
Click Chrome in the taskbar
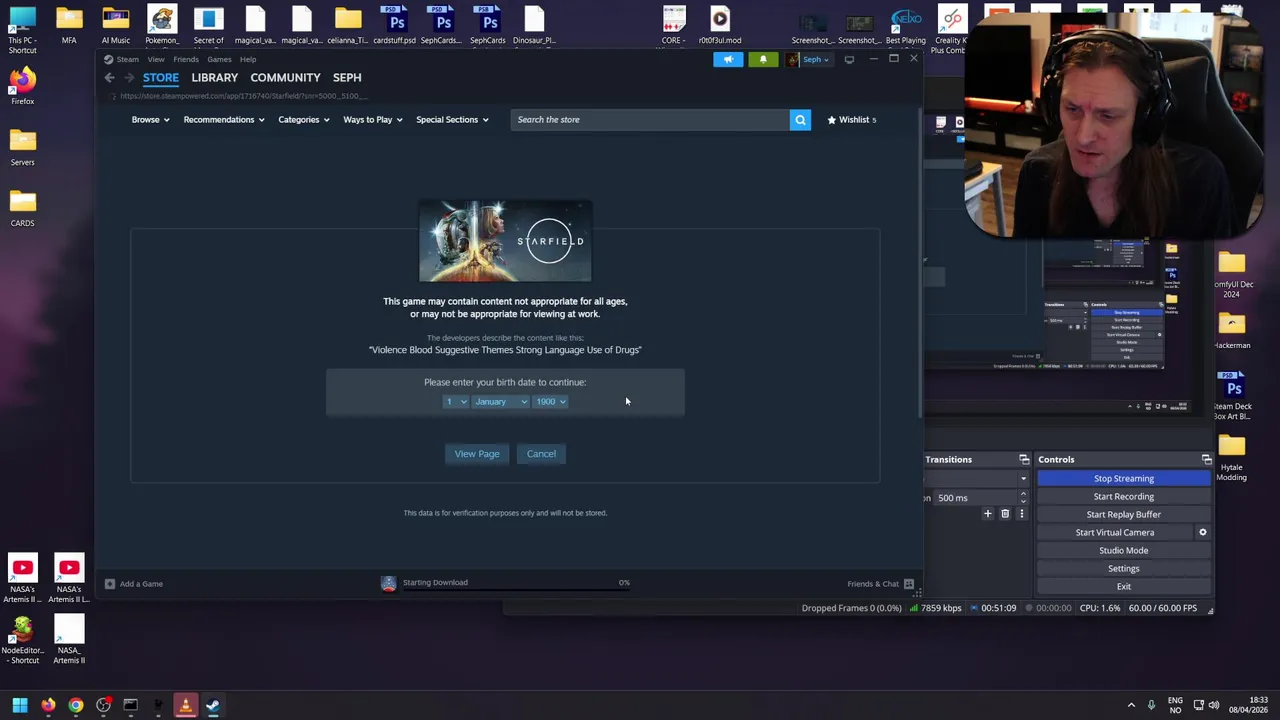pos(76,706)
